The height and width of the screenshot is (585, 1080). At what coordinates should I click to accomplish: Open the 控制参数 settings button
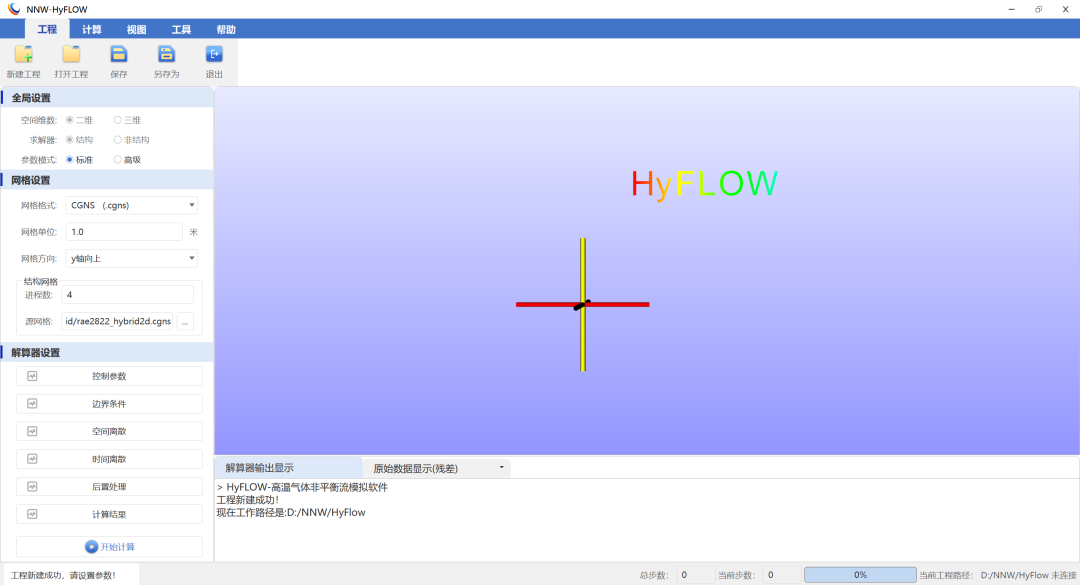[x=110, y=376]
